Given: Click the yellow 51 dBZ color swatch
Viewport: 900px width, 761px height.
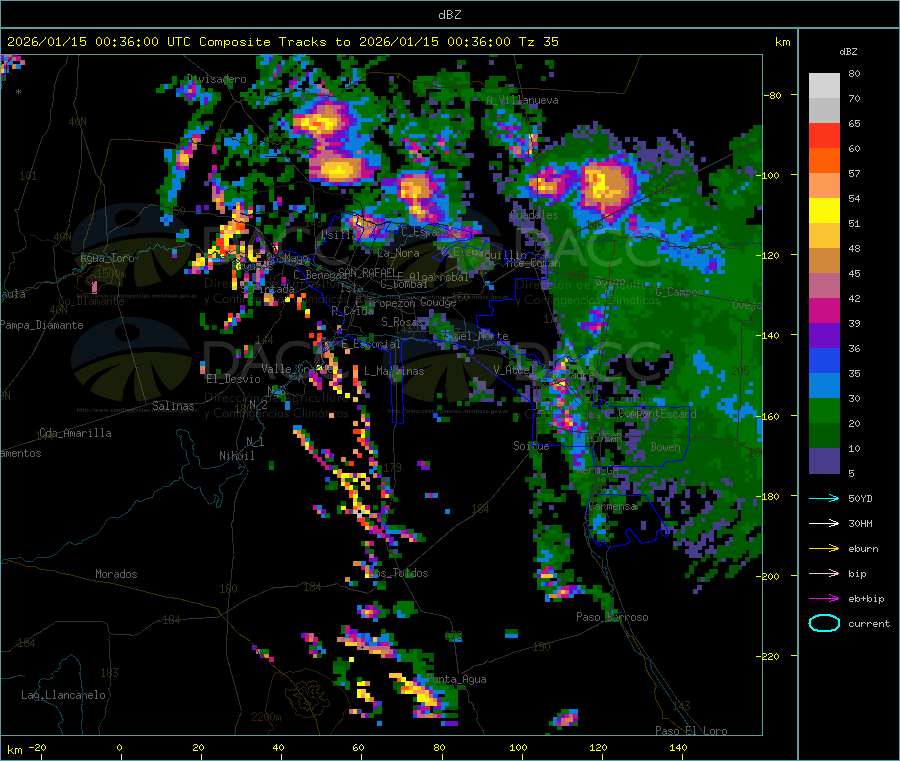Looking at the screenshot, I should click(x=824, y=211).
